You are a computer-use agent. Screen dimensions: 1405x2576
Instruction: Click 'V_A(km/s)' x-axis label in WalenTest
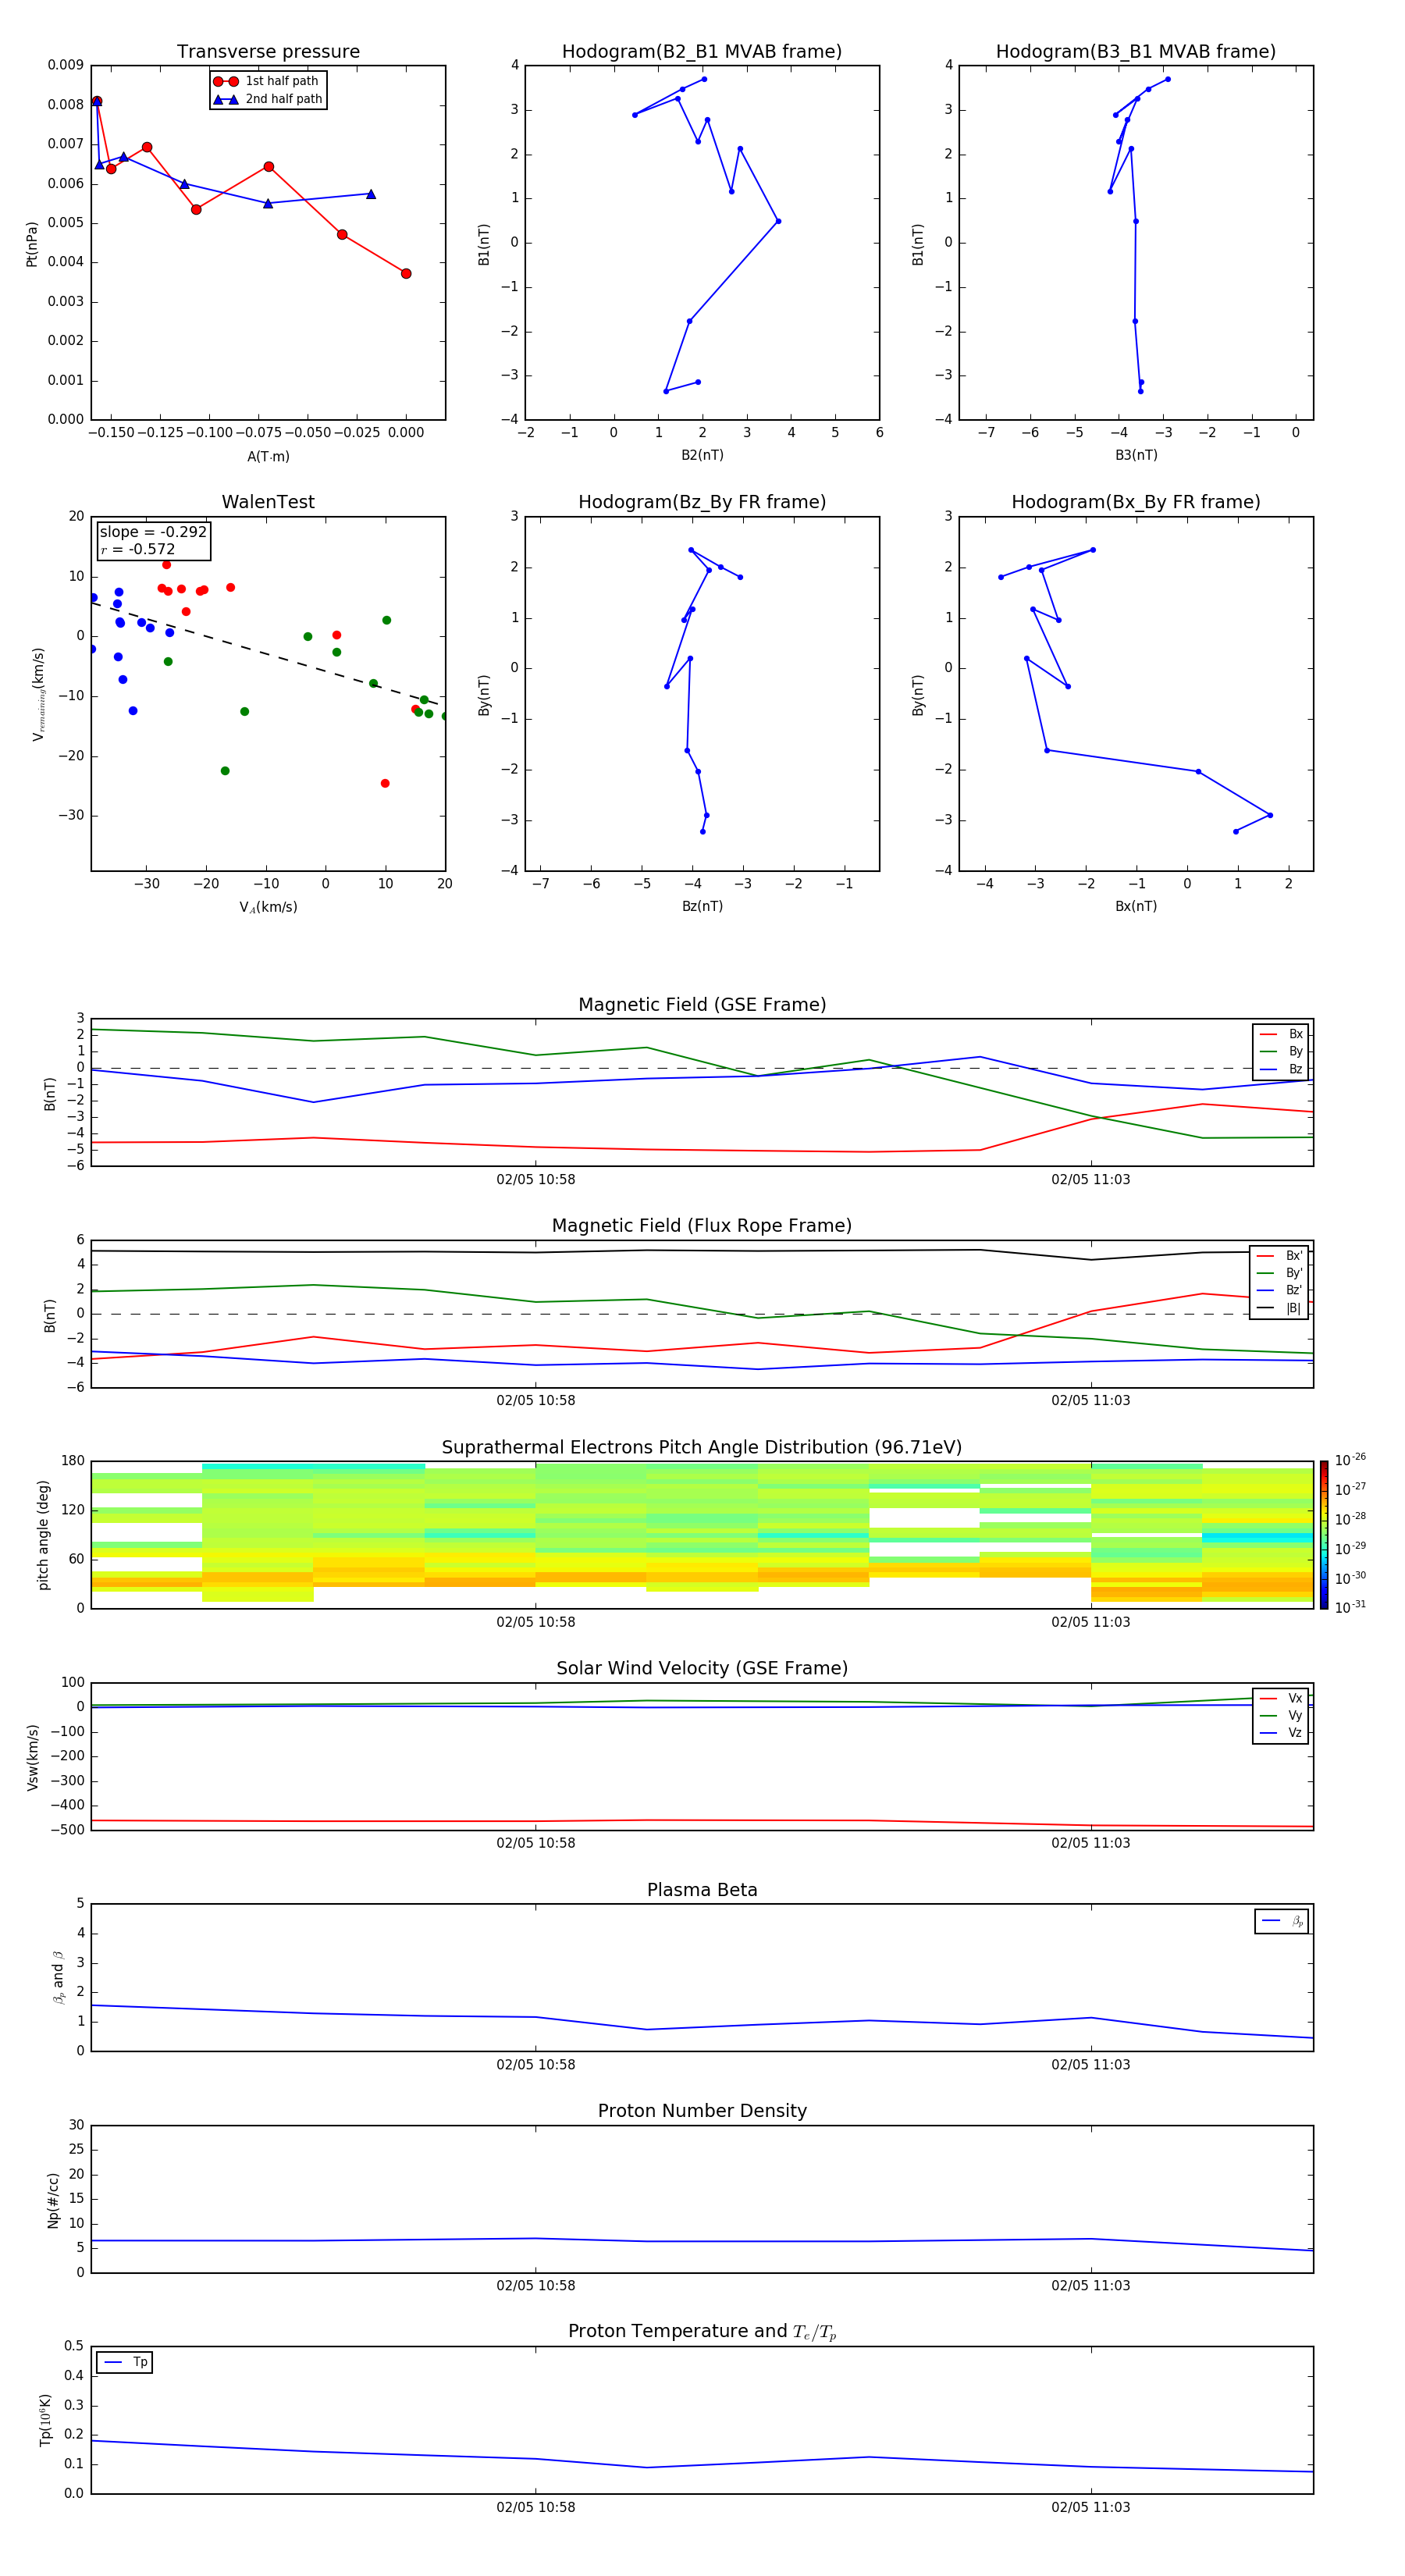268,907
